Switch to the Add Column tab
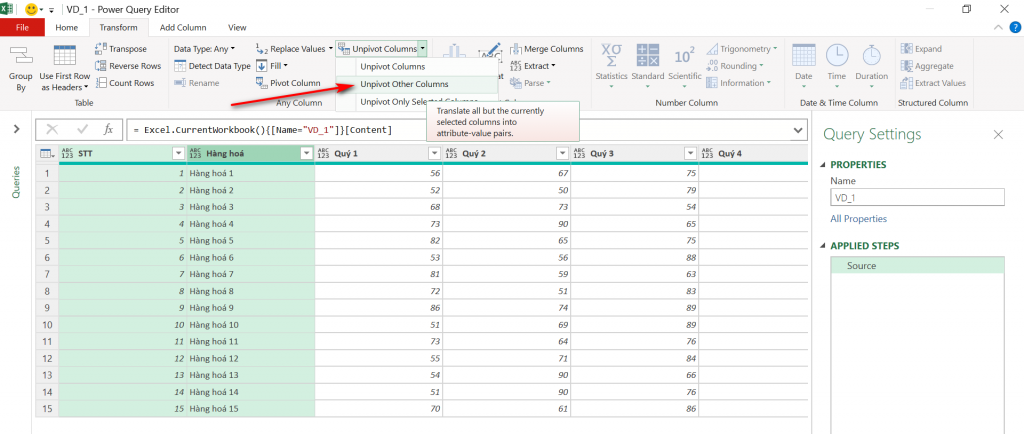1024x434 pixels. click(x=183, y=27)
